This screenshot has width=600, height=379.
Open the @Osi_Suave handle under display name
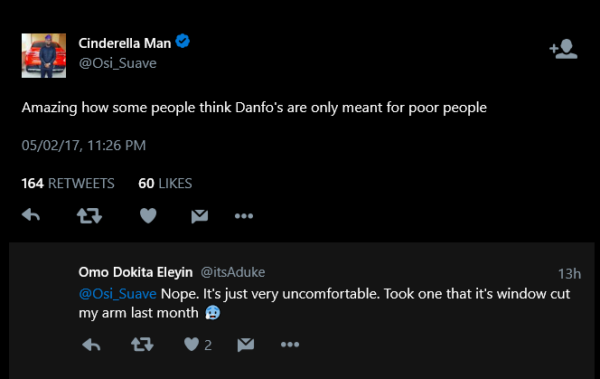click(117, 63)
